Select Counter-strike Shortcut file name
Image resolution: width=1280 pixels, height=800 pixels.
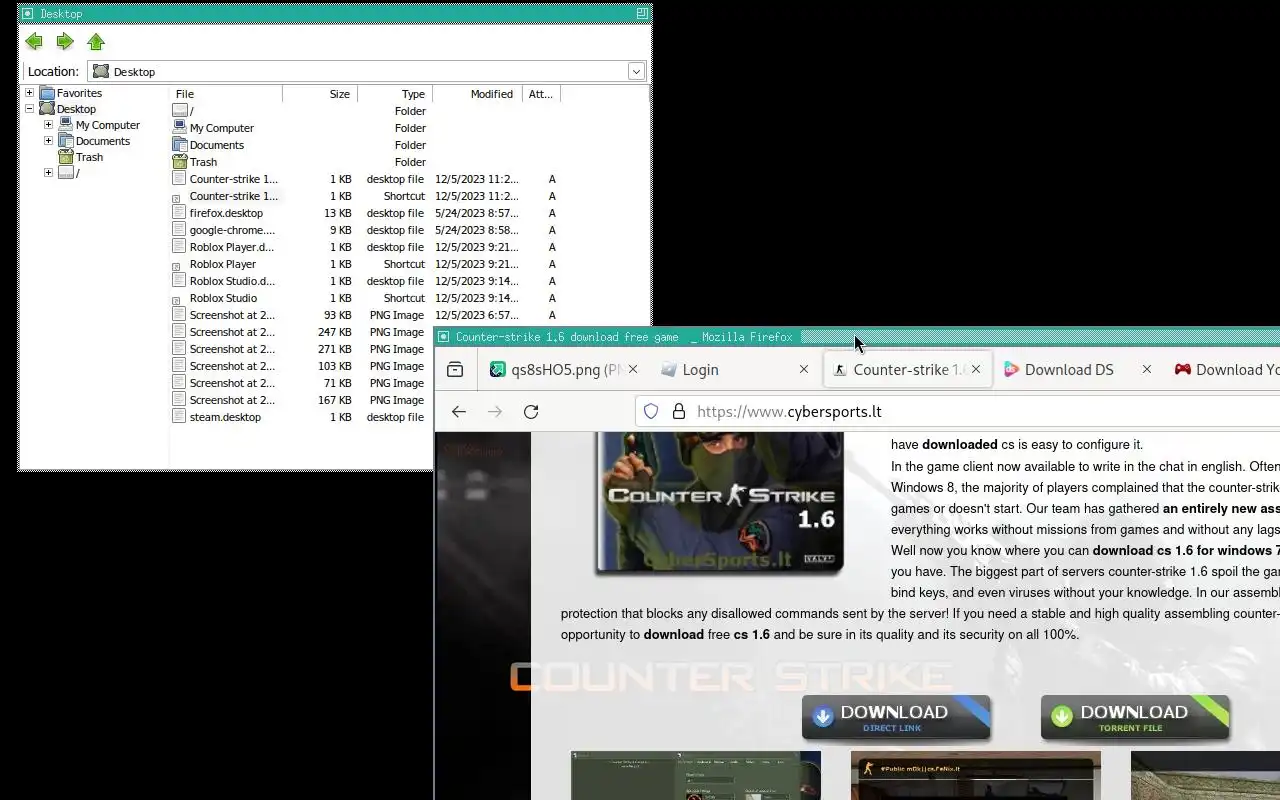click(x=234, y=196)
